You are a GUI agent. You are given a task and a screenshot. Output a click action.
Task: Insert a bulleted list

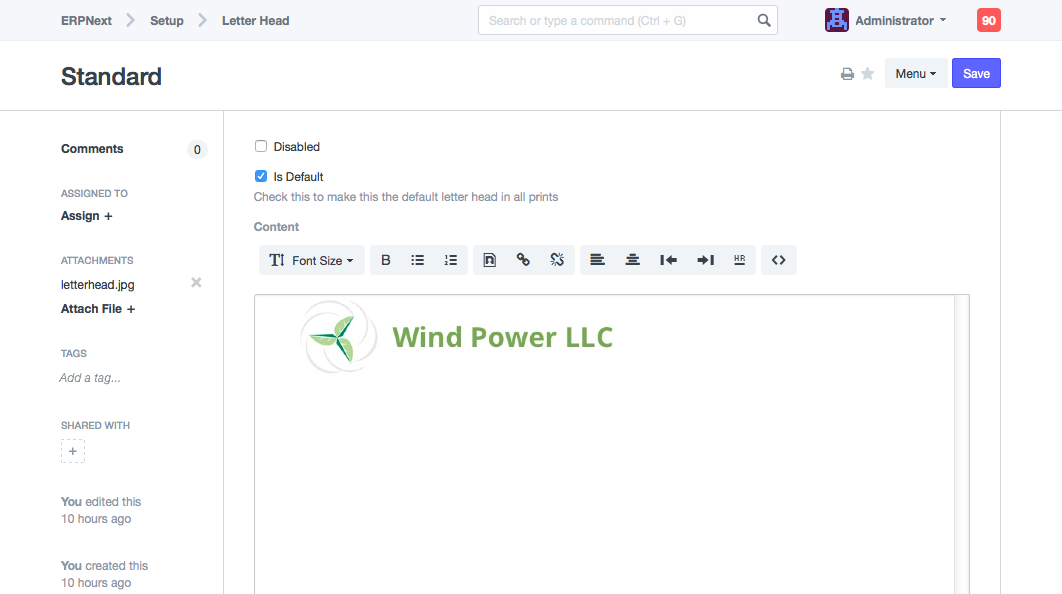tap(418, 260)
